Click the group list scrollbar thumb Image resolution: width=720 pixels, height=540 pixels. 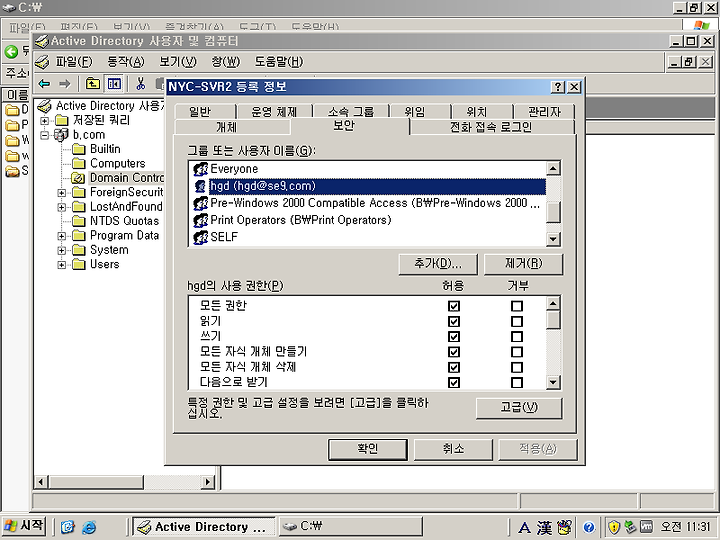[553, 212]
